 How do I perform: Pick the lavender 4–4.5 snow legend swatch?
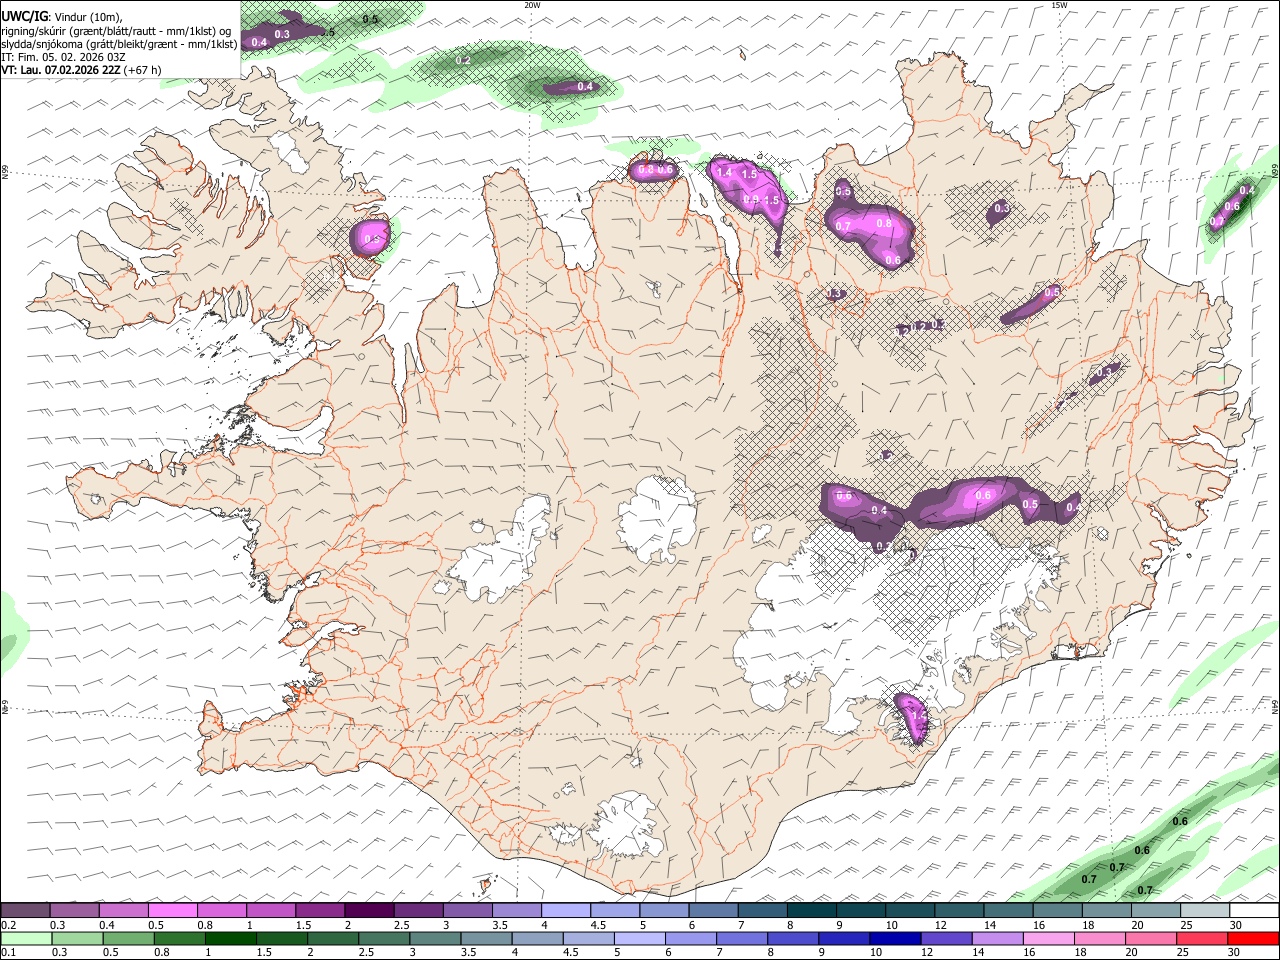(566, 911)
